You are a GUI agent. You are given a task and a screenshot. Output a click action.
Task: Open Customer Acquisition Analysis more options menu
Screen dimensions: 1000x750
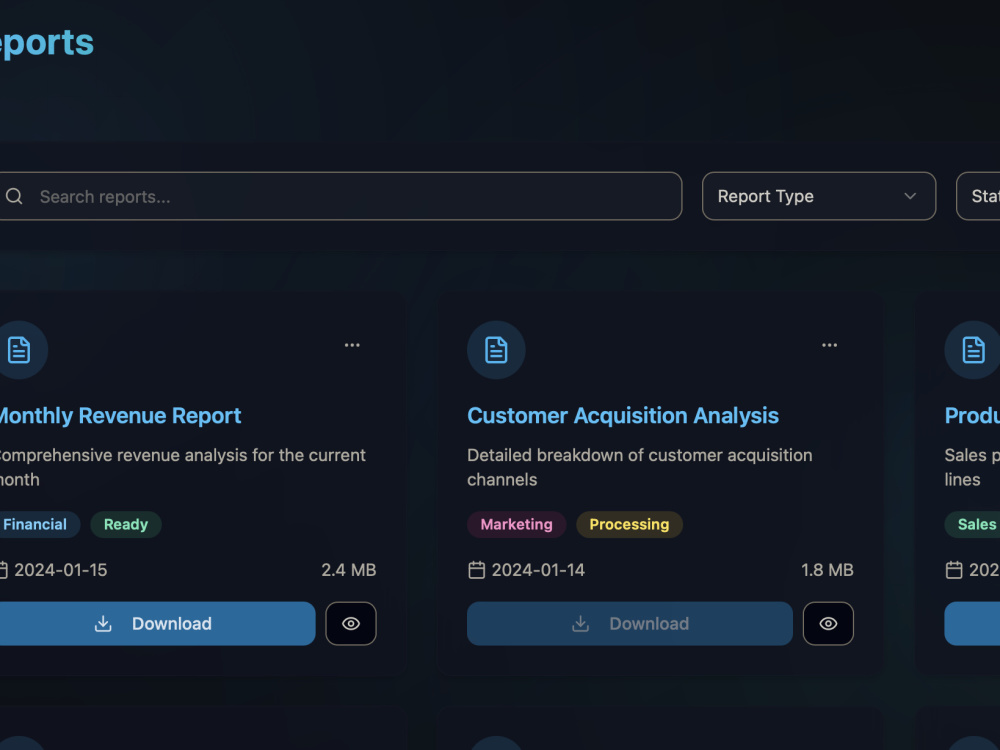point(829,345)
